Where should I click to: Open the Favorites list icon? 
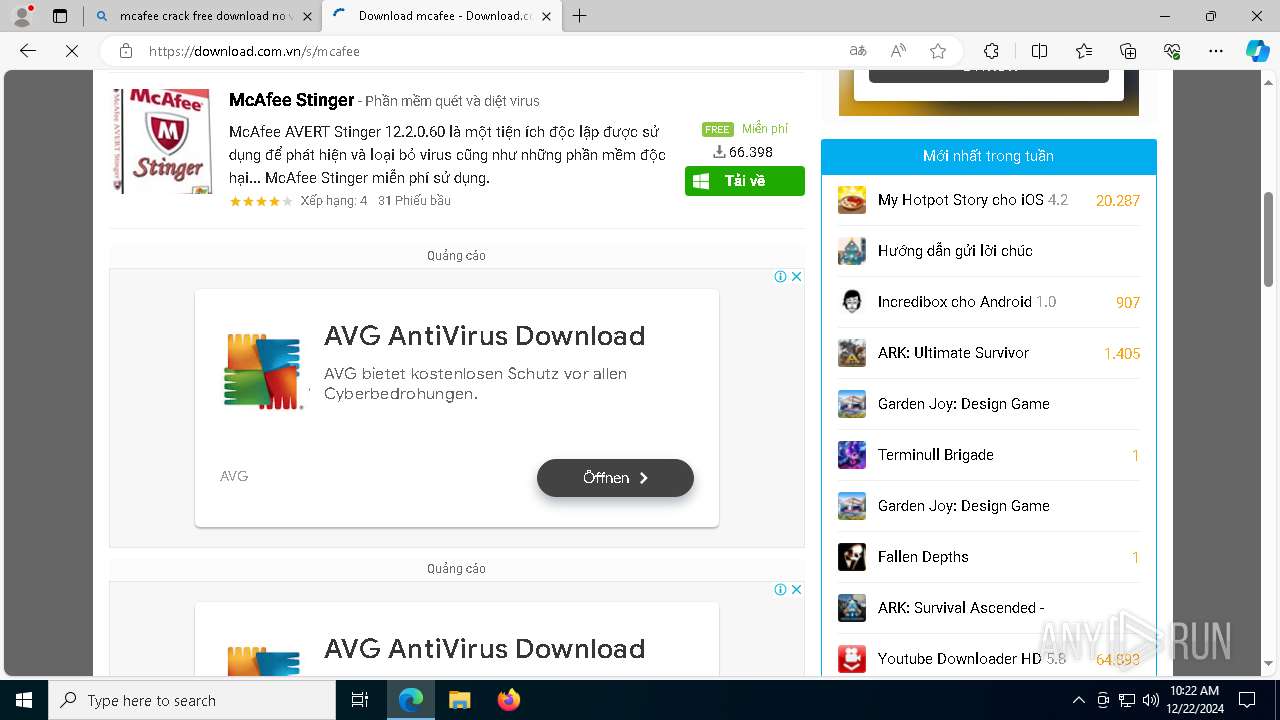1084,51
